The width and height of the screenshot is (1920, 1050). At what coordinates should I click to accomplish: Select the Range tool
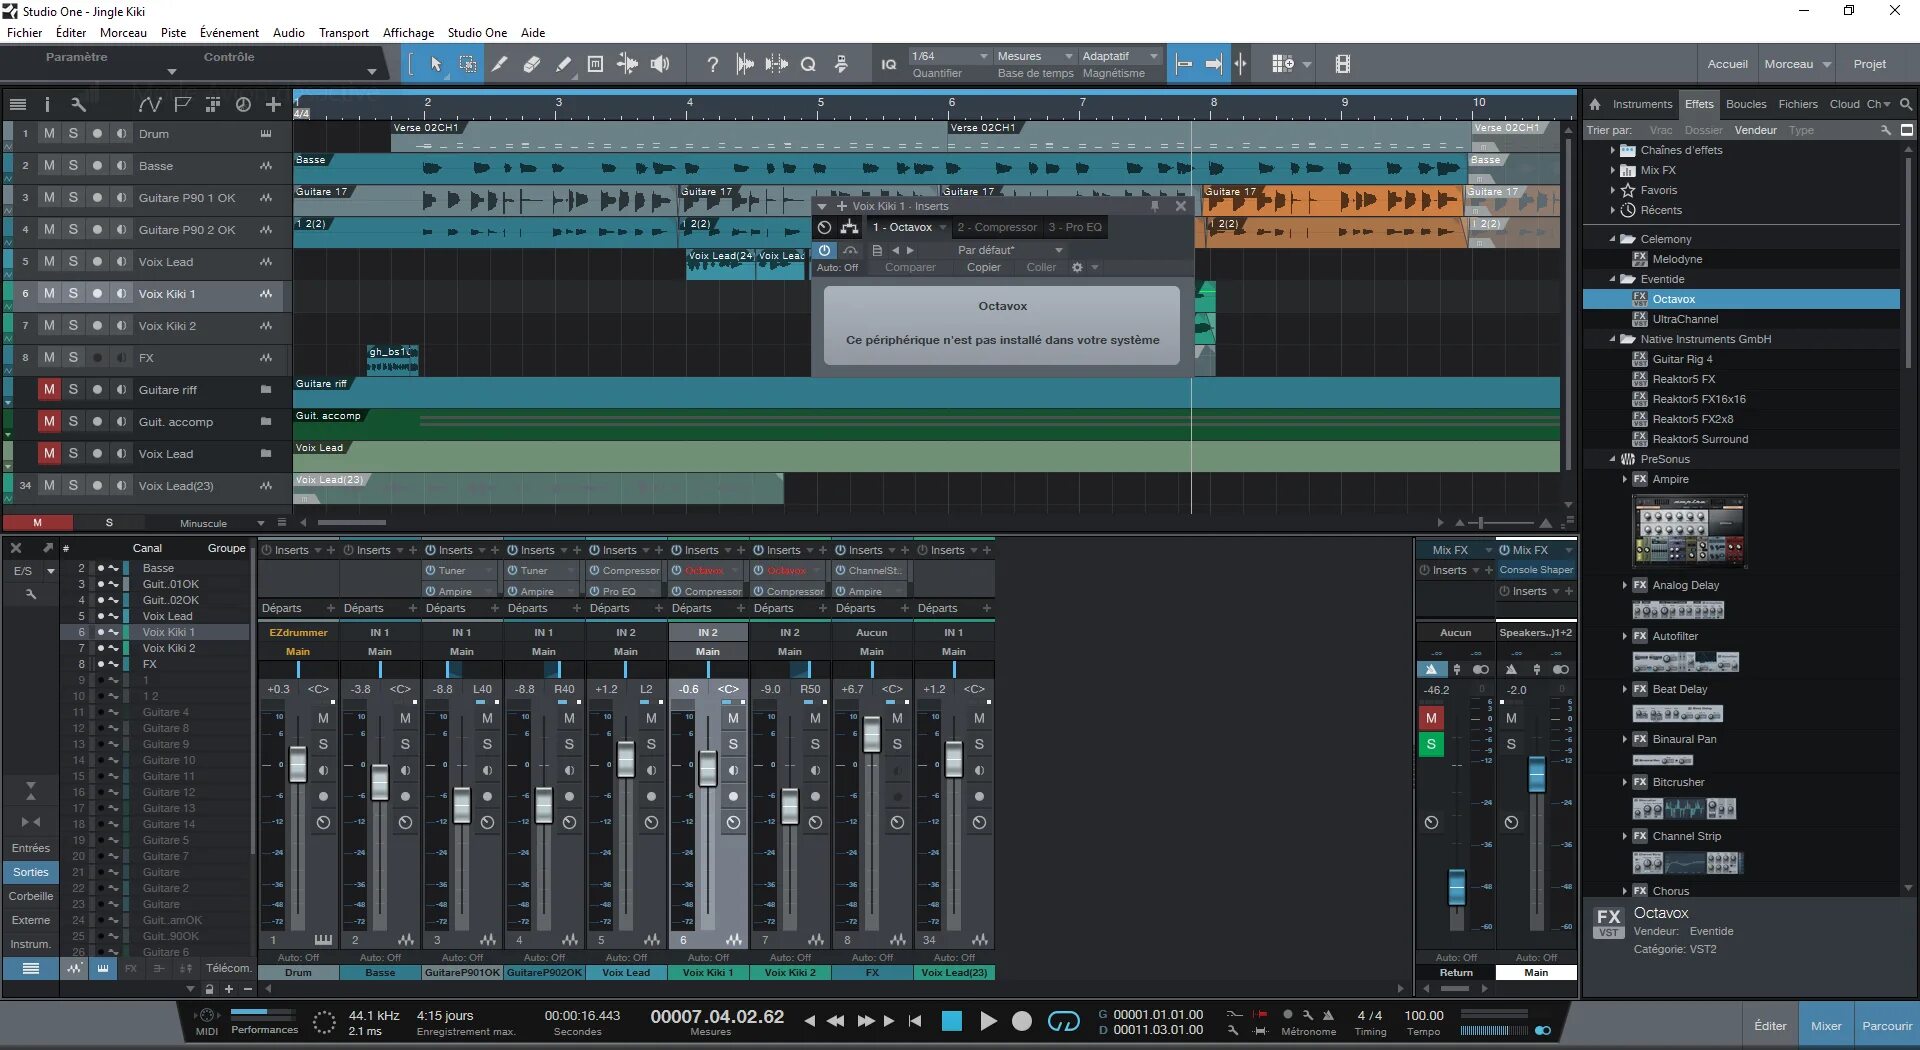[x=467, y=64]
